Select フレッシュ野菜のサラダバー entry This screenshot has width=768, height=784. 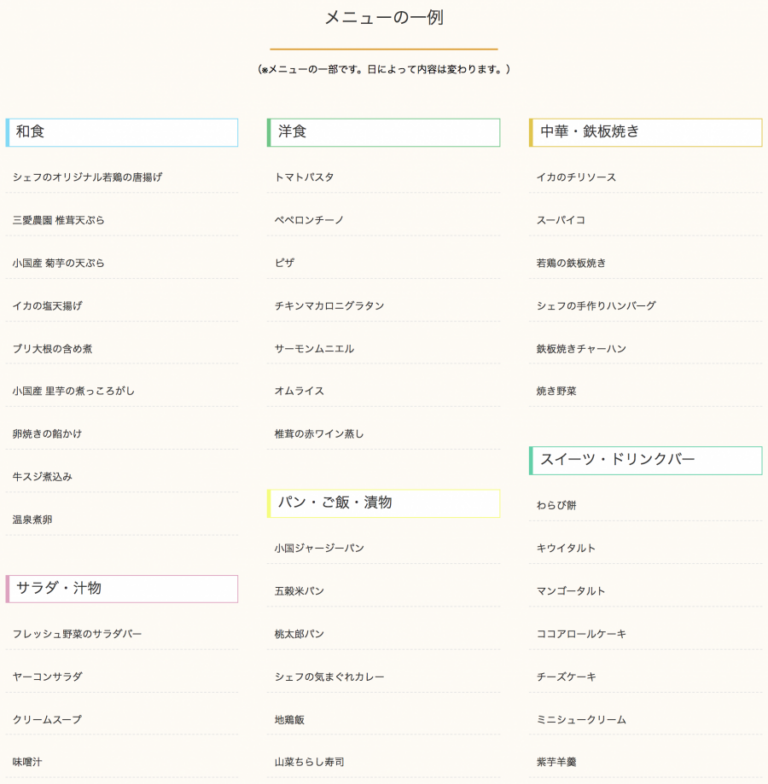pos(77,634)
